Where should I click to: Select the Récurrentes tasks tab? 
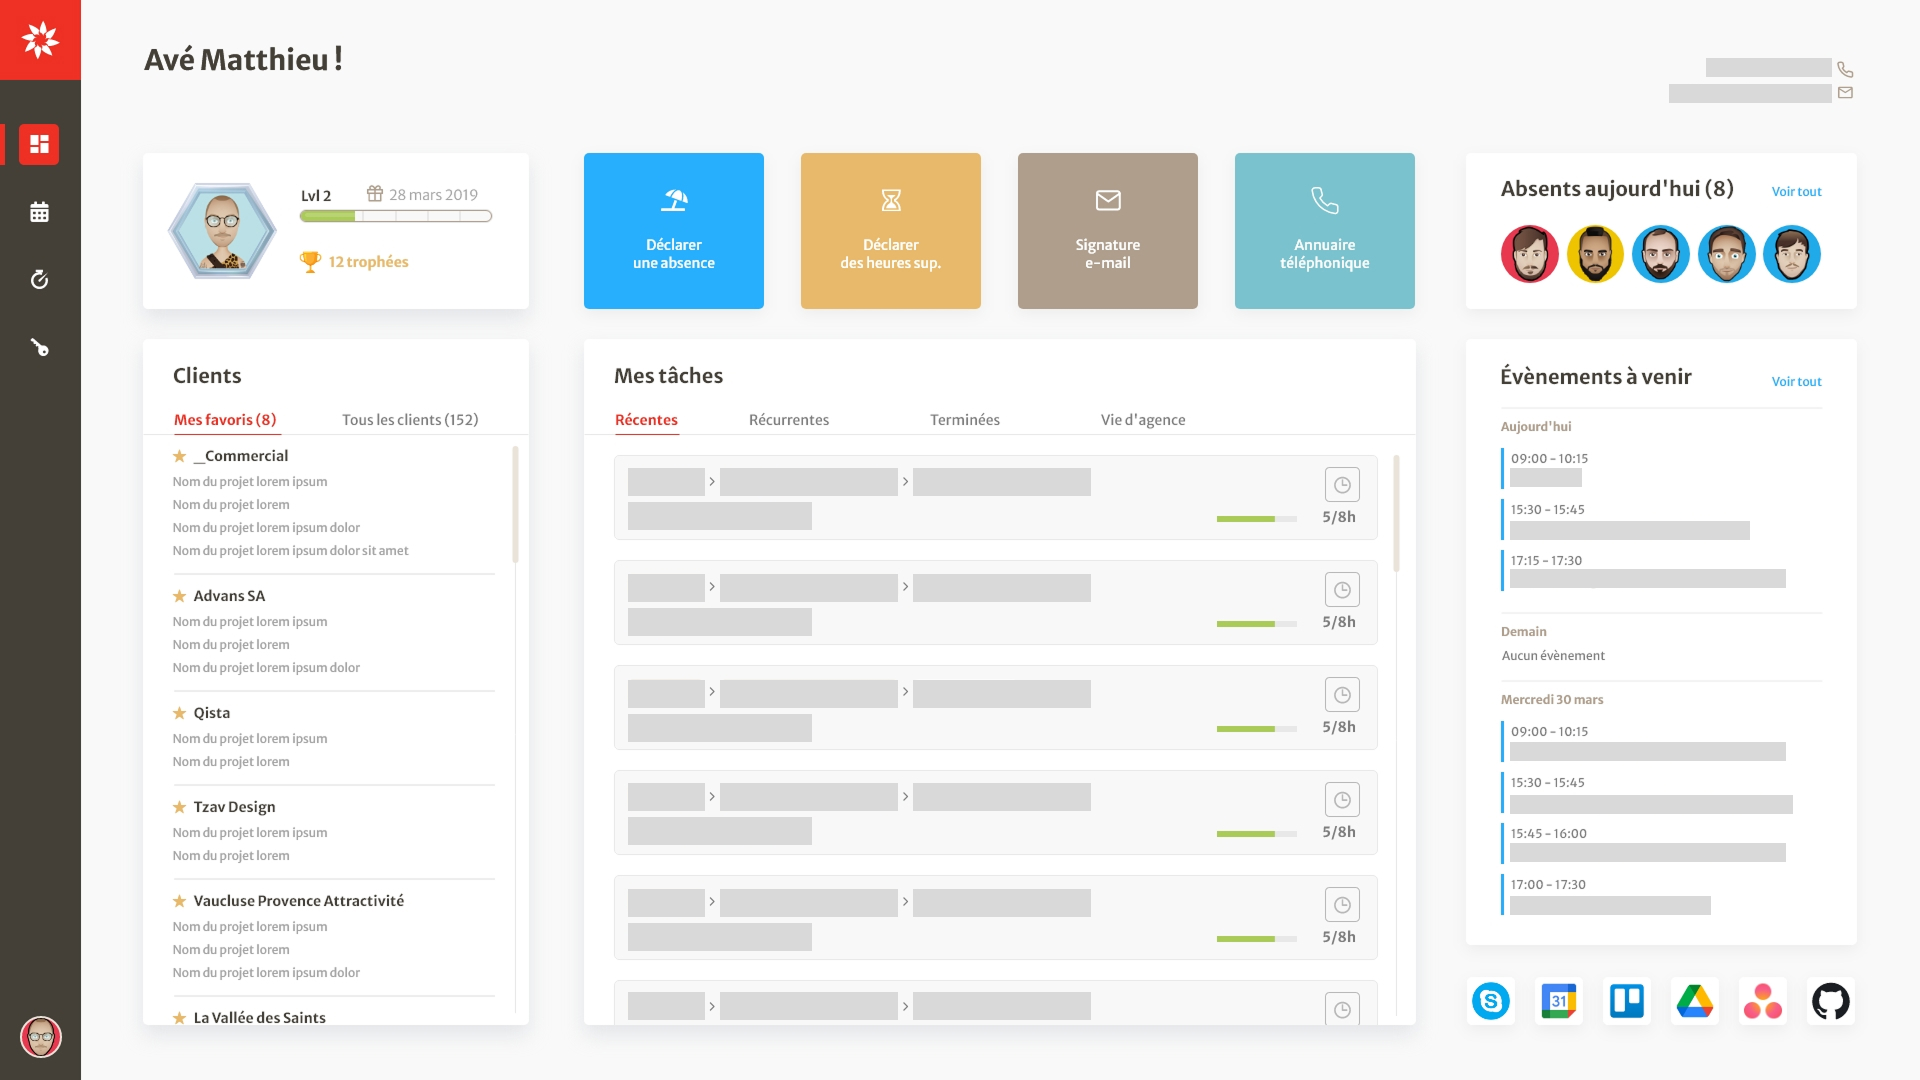coord(789,420)
